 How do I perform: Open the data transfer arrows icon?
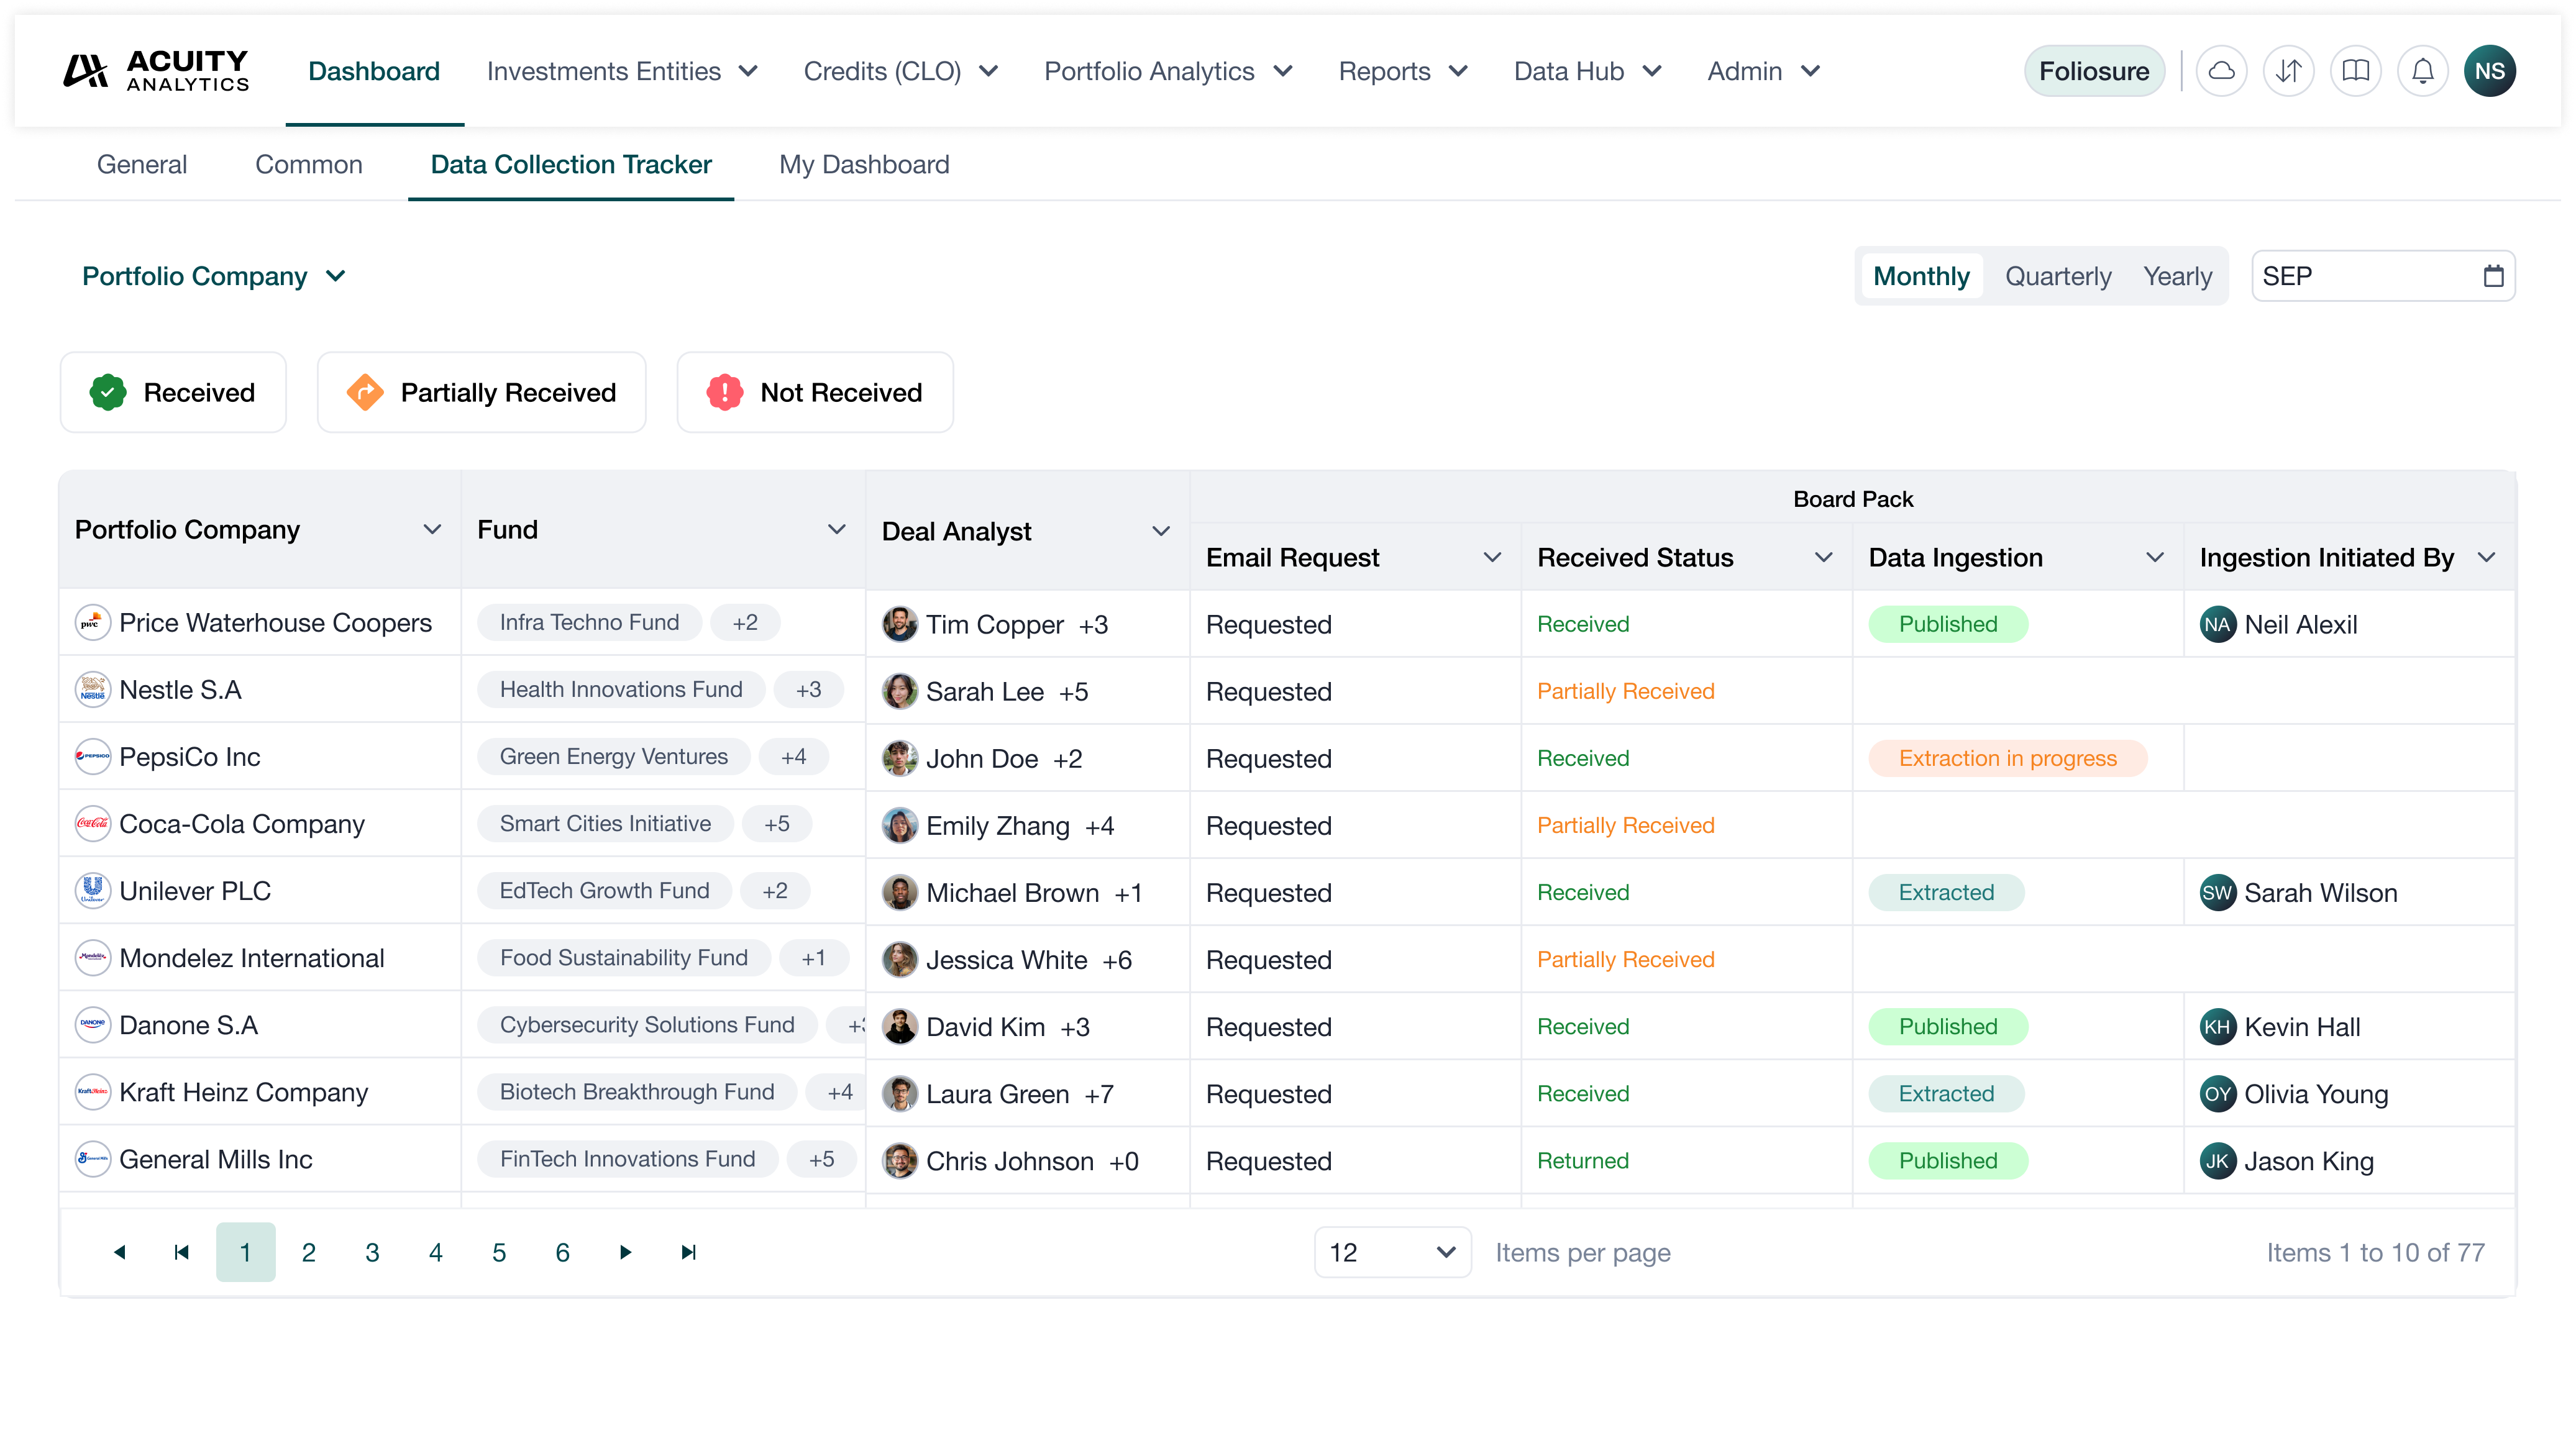click(2288, 71)
